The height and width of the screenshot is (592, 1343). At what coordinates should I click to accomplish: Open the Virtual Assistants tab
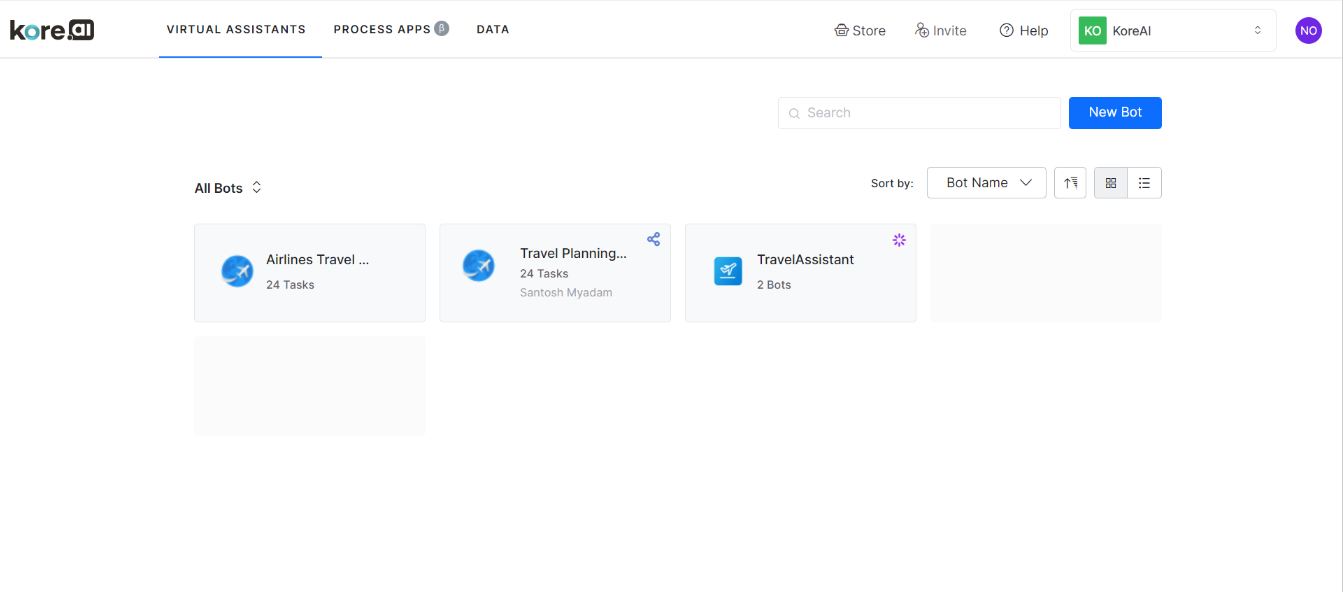coord(236,30)
